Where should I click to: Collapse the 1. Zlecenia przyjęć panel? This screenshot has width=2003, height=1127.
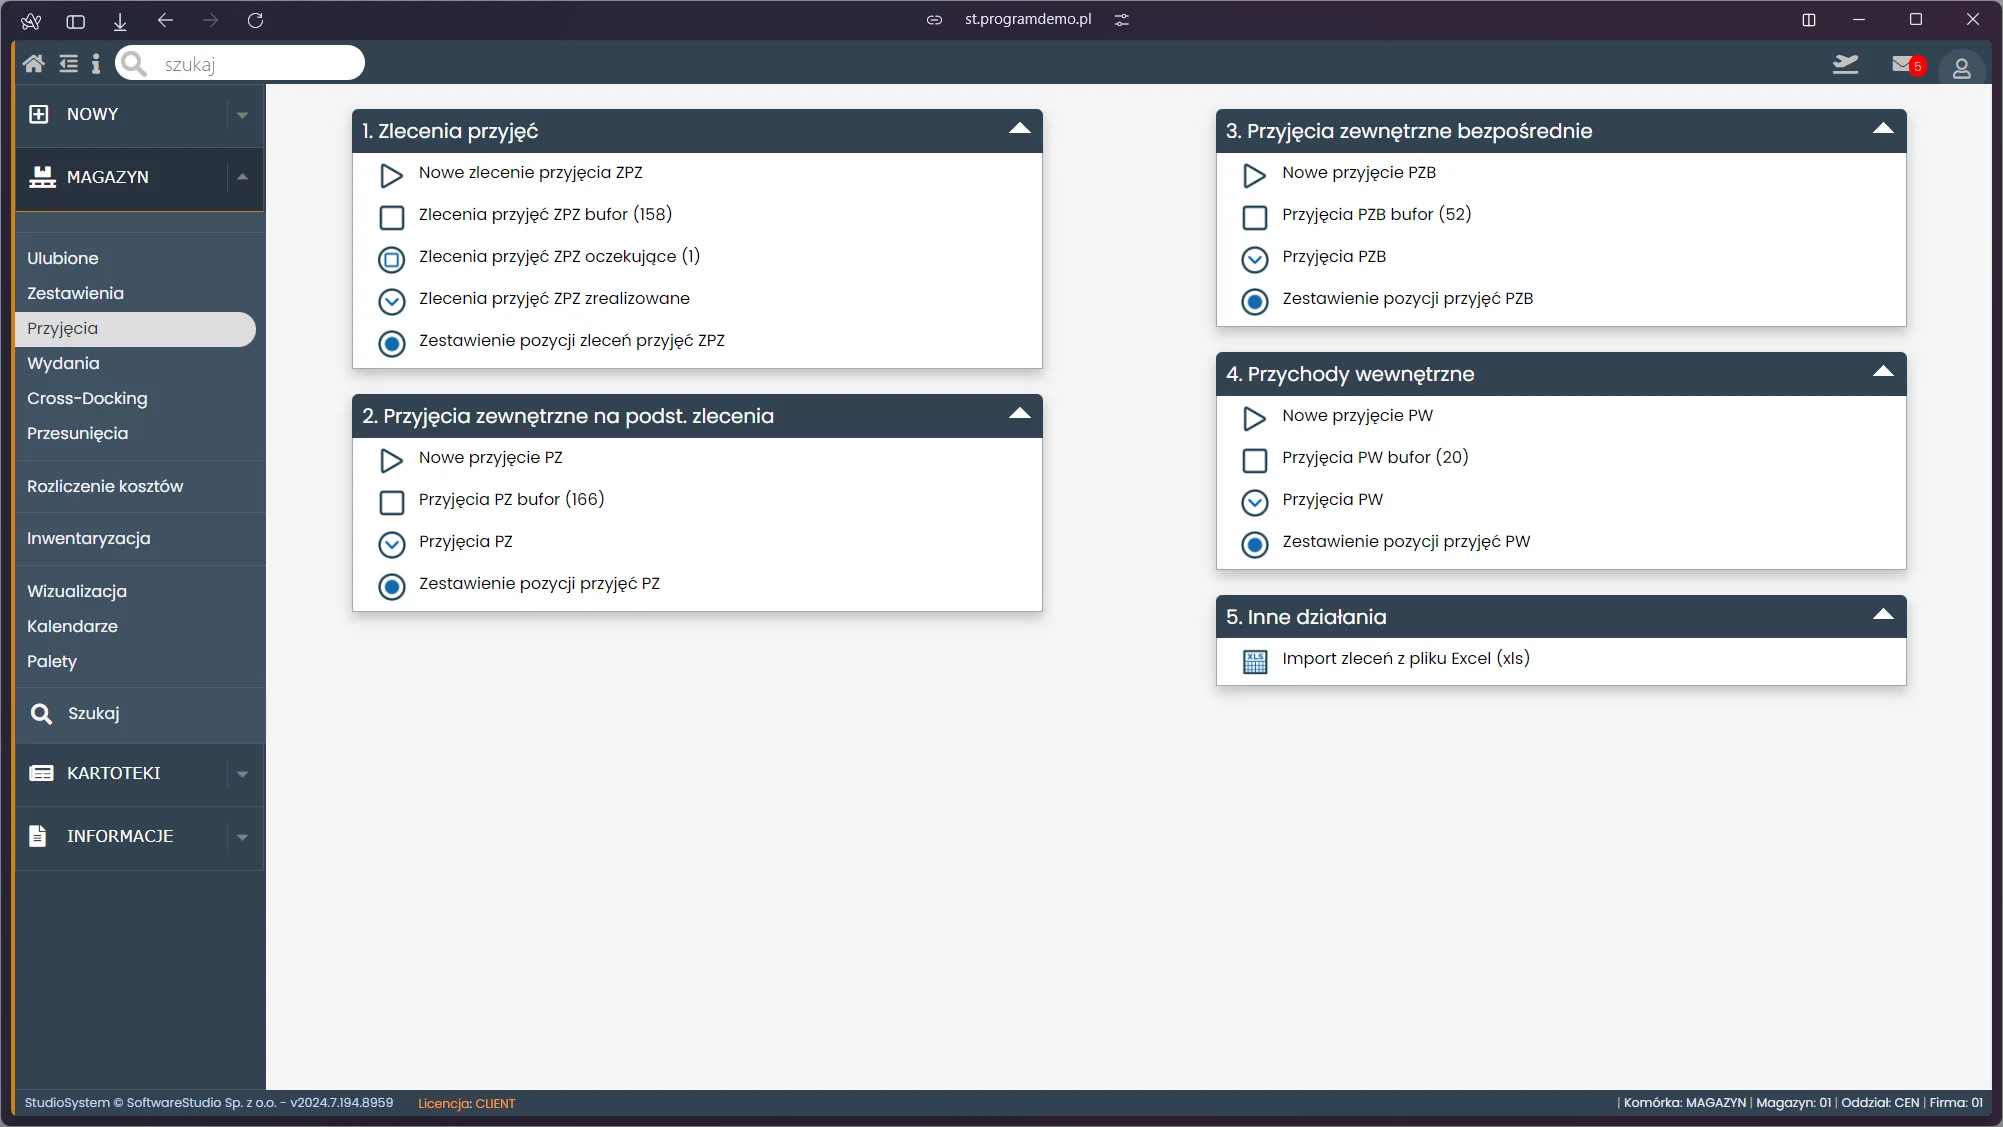click(x=1019, y=129)
